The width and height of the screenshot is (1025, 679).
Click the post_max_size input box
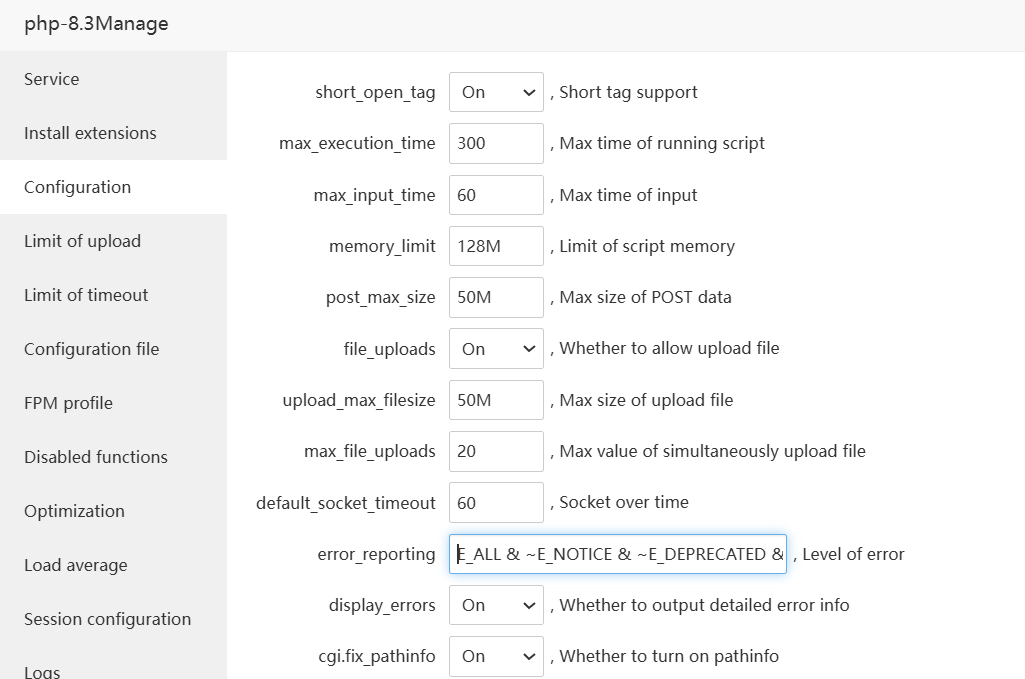496,297
